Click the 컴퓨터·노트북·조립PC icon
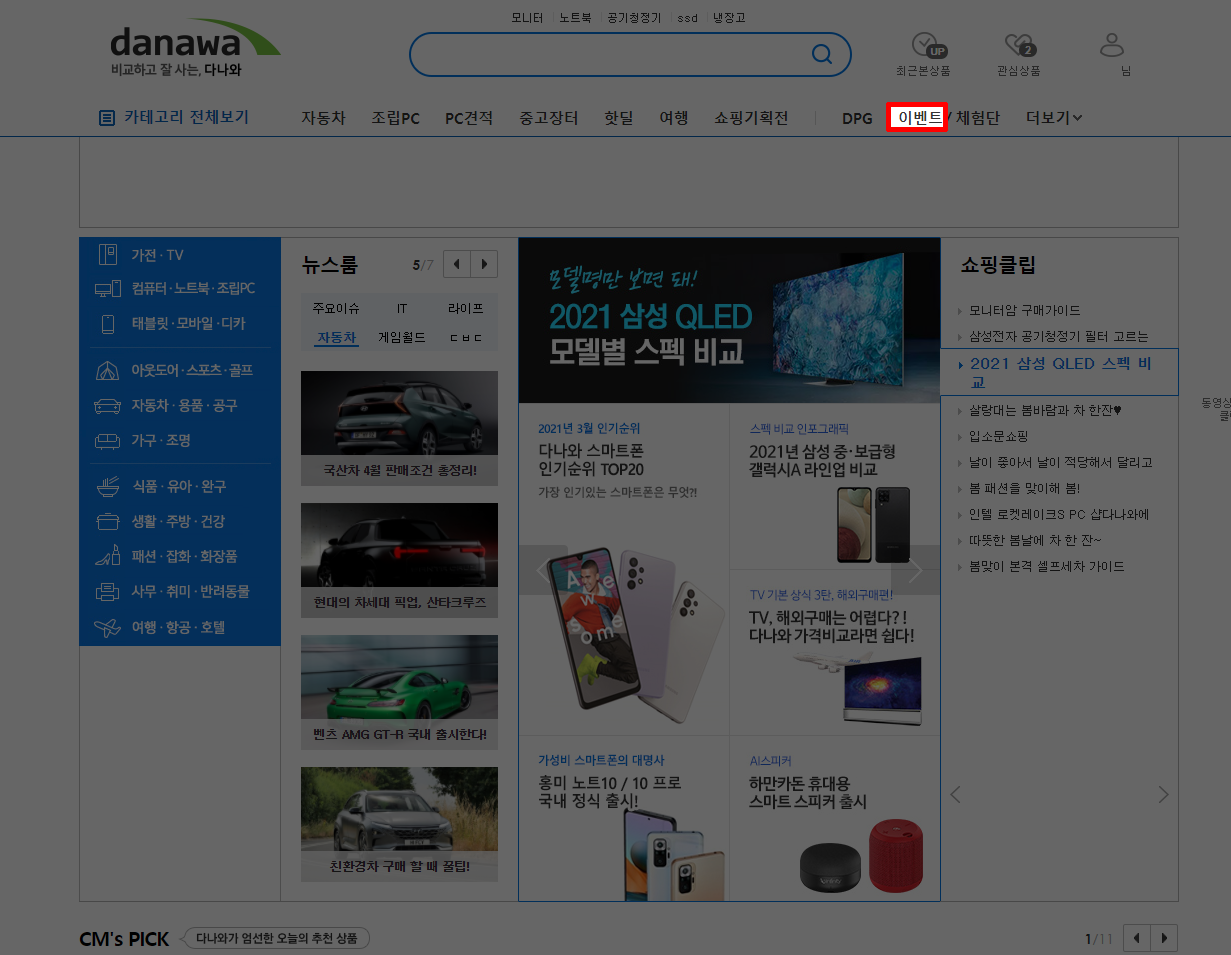Viewport: 1231px width, 955px height. [108, 289]
